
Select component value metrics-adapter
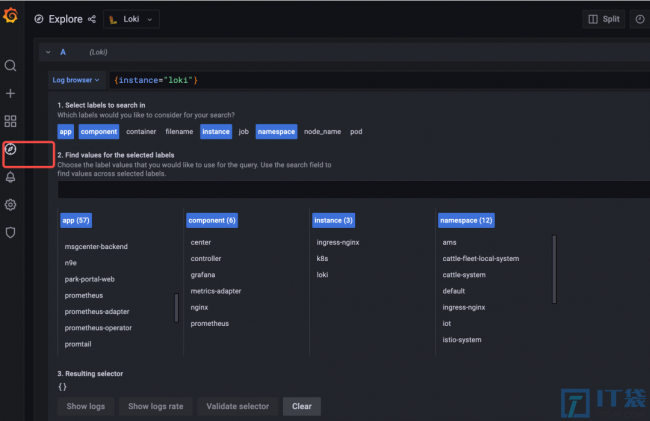pyautogui.click(x=216, y=291)
